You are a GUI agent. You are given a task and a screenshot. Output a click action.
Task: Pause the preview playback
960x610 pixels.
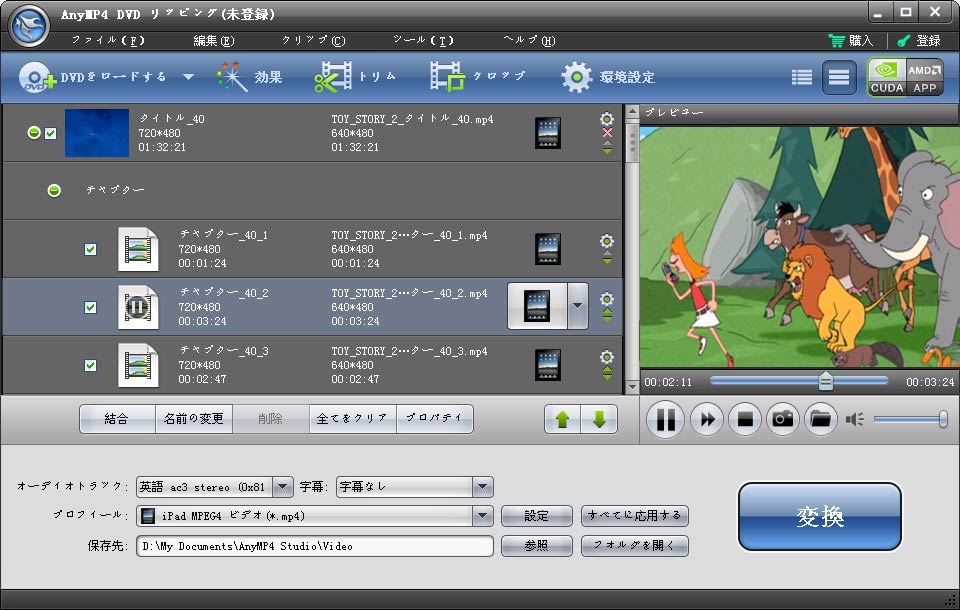click(666, 419)
